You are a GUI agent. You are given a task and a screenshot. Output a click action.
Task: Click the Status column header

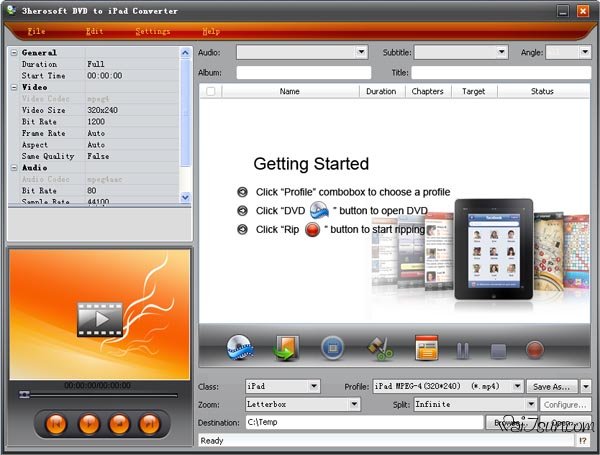click(543, 91)
